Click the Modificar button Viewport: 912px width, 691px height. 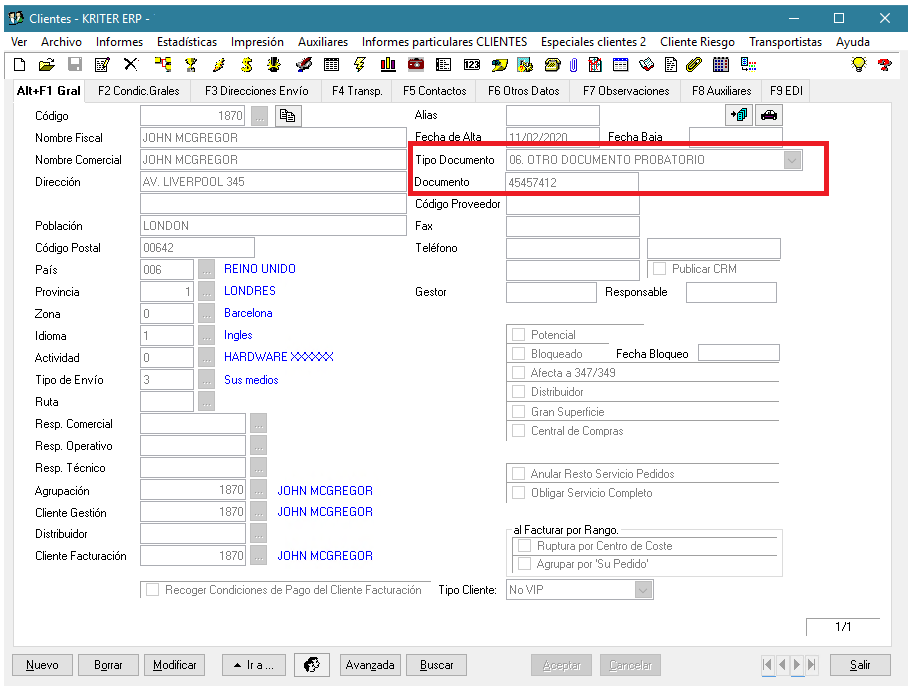(174, 665)
